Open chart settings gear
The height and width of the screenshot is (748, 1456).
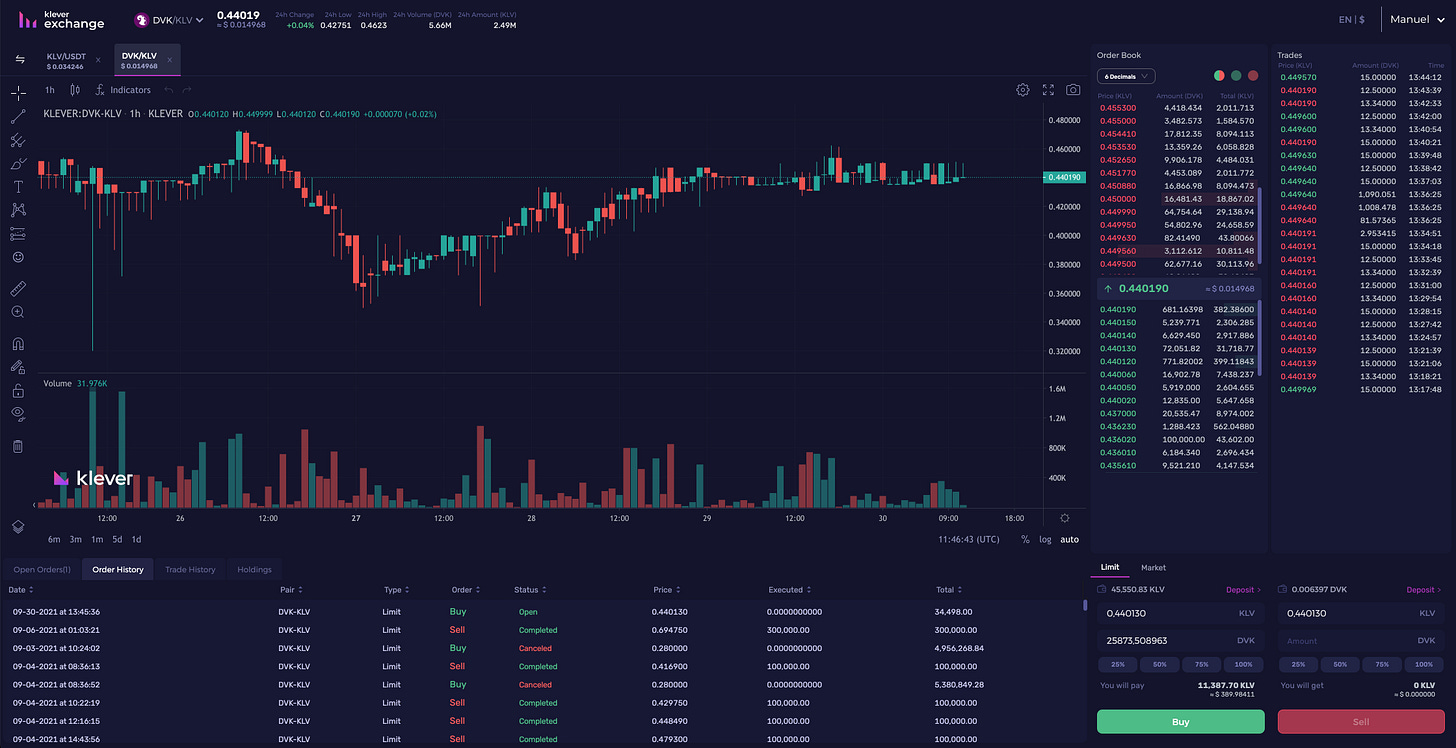(x=1023, y=90)
